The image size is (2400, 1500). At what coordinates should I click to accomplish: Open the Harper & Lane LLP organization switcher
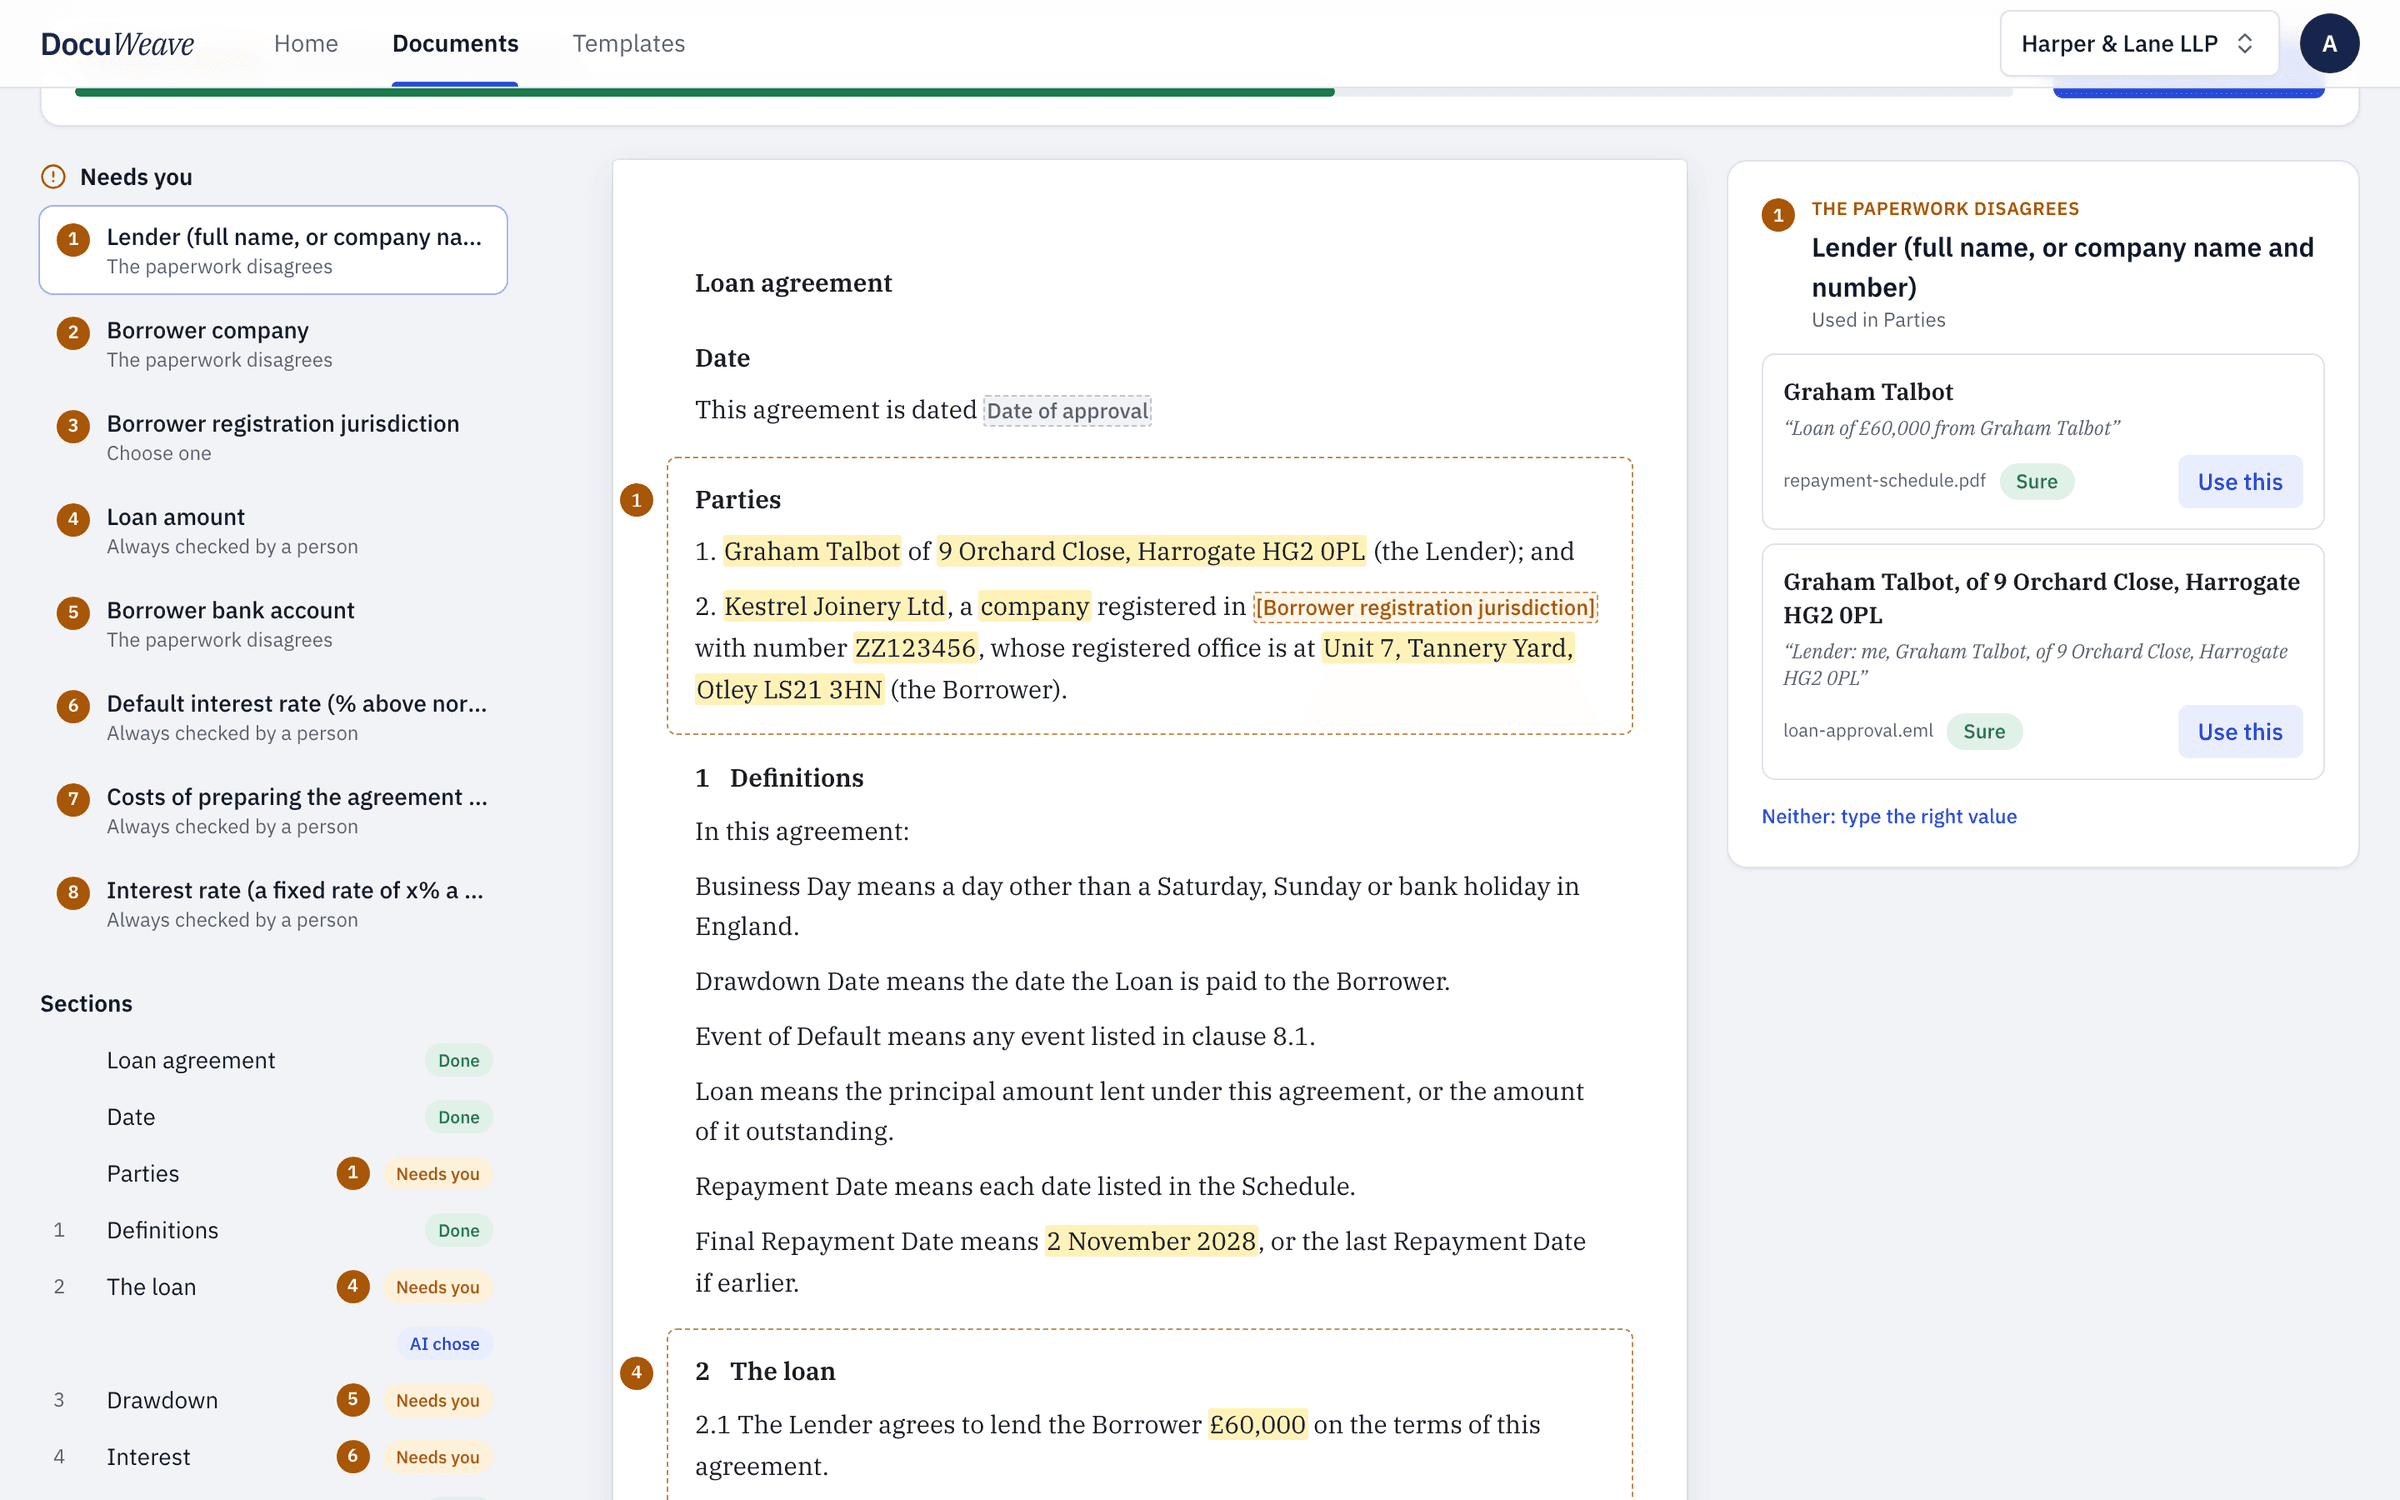point(2138,43)
